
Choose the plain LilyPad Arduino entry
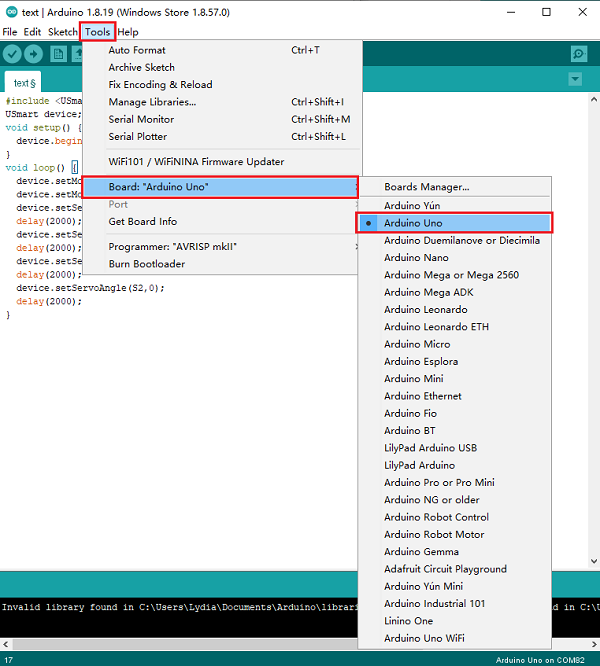coord(454,466)
